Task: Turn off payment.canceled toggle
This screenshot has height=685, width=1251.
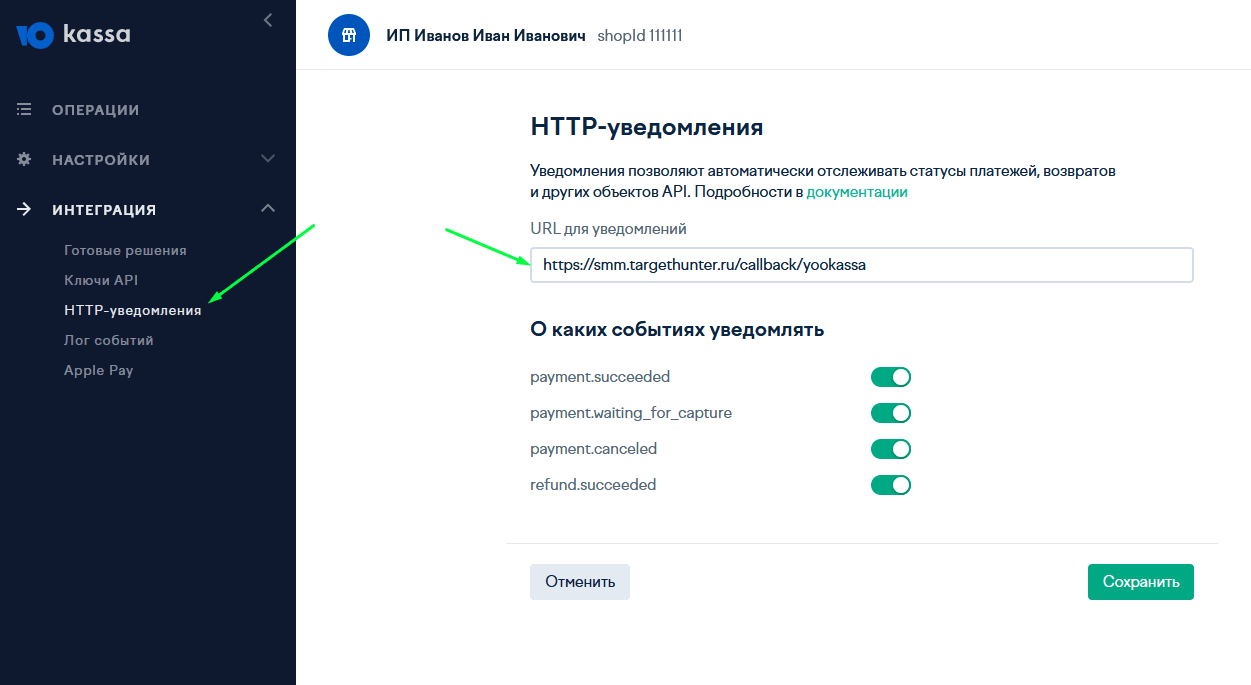Action: click(890, 449)
